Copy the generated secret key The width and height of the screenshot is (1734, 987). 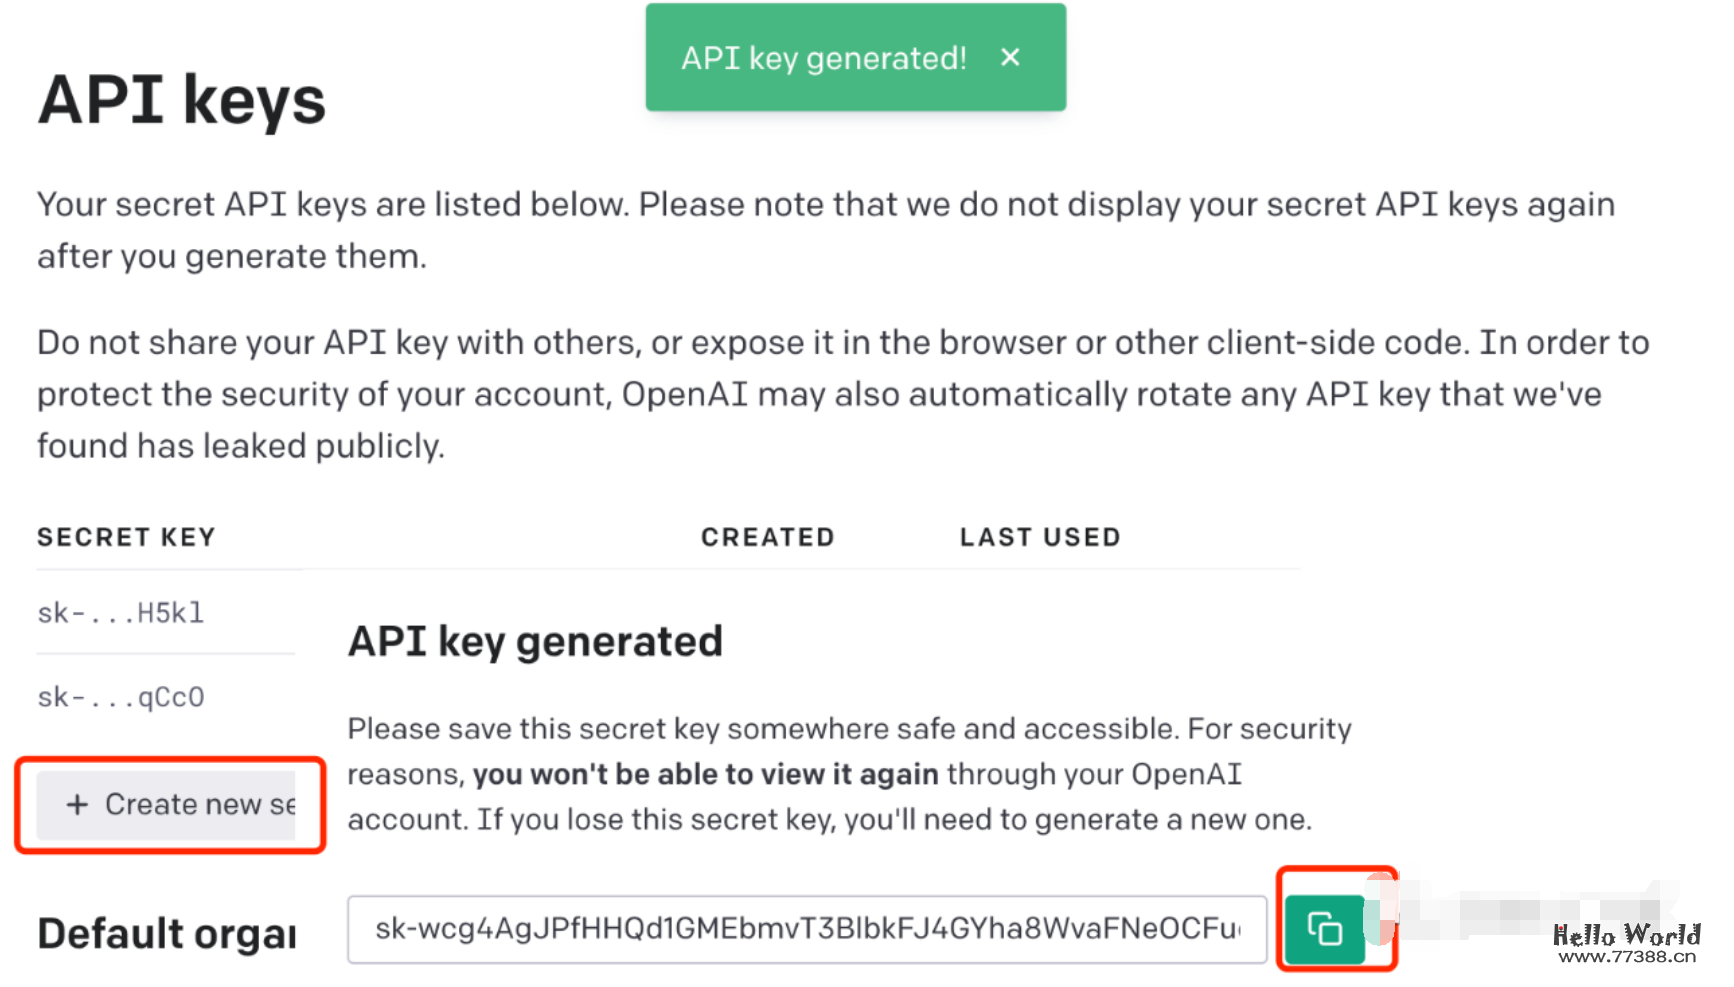[1324, 930]
